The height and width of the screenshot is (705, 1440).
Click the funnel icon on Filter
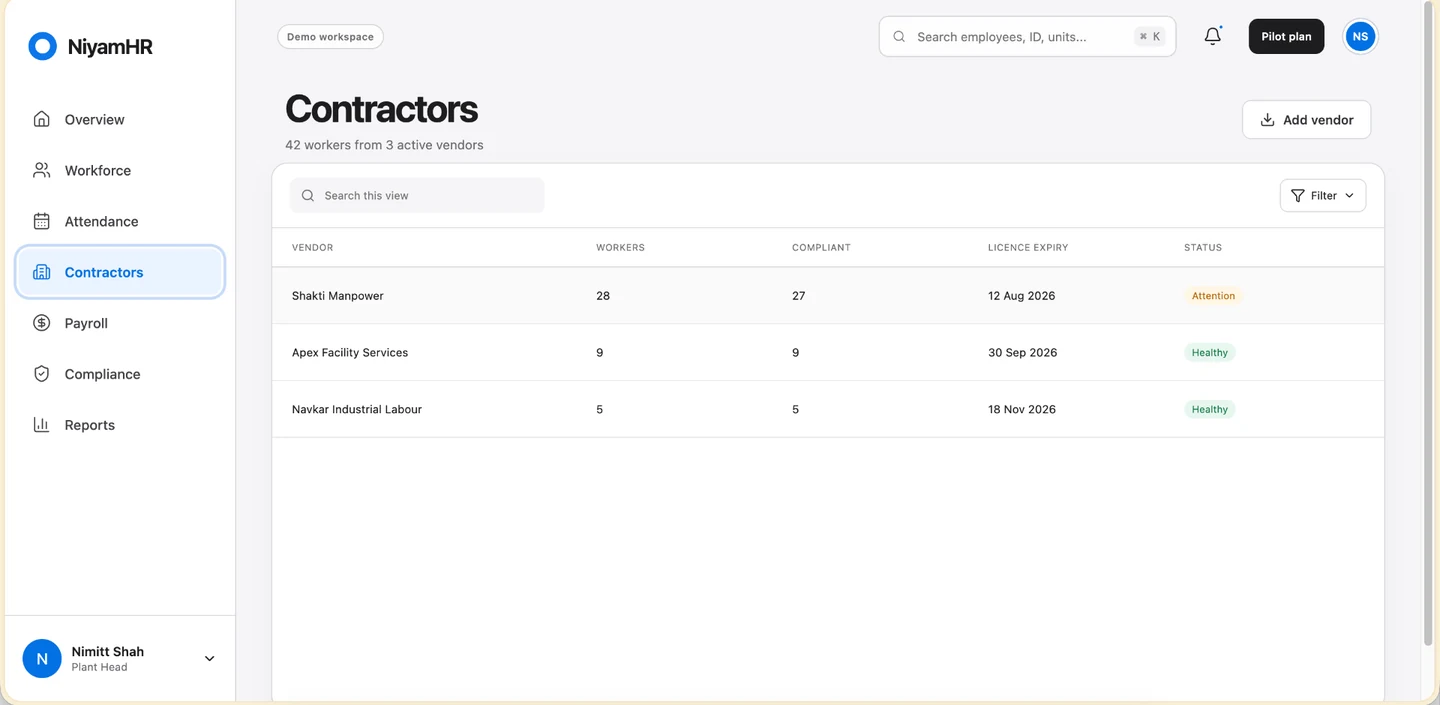point(1297,195)
